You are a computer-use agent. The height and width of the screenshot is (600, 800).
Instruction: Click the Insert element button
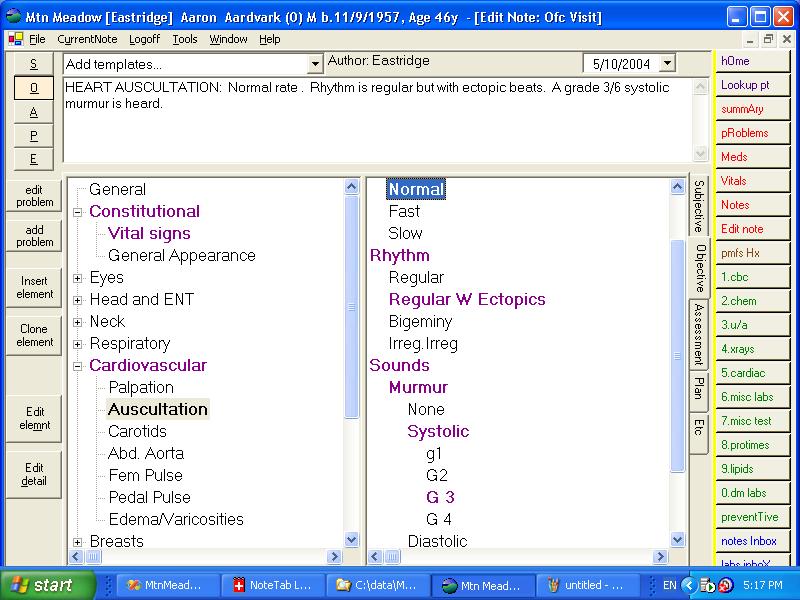point(34,288)
